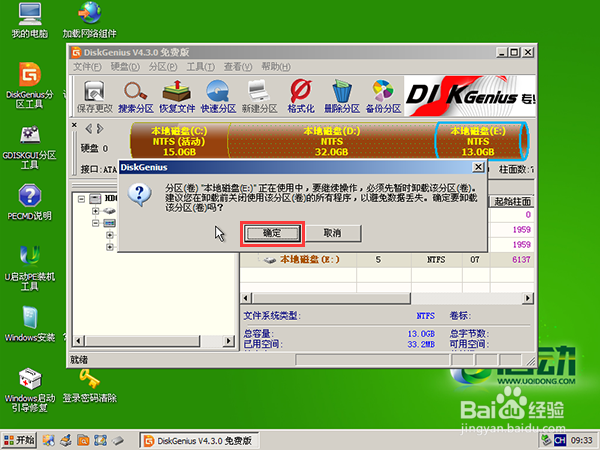This screenshot has height=450, width=600.
Task: Open the 帮助(H) menu
Action: (x=276, y=67)
